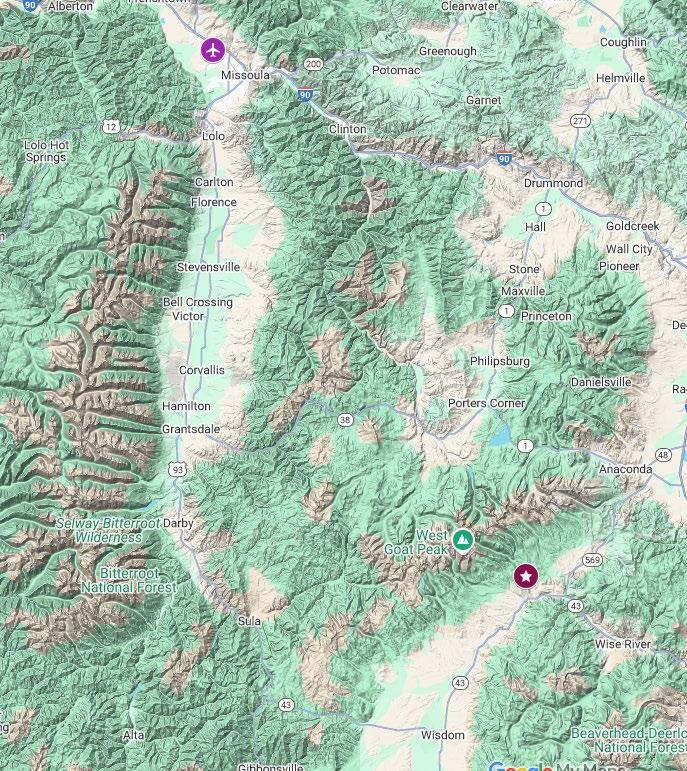Viewport: 687px width, 771px height.
Task: Click the Route 271 shield near Helmville
Action: point(580,121)
